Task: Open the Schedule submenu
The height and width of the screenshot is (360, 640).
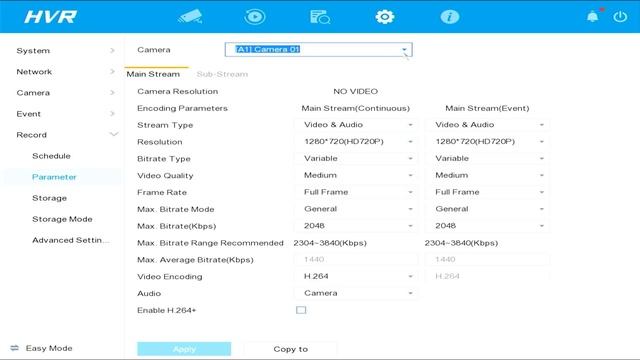Action: (x=51, y=156)
